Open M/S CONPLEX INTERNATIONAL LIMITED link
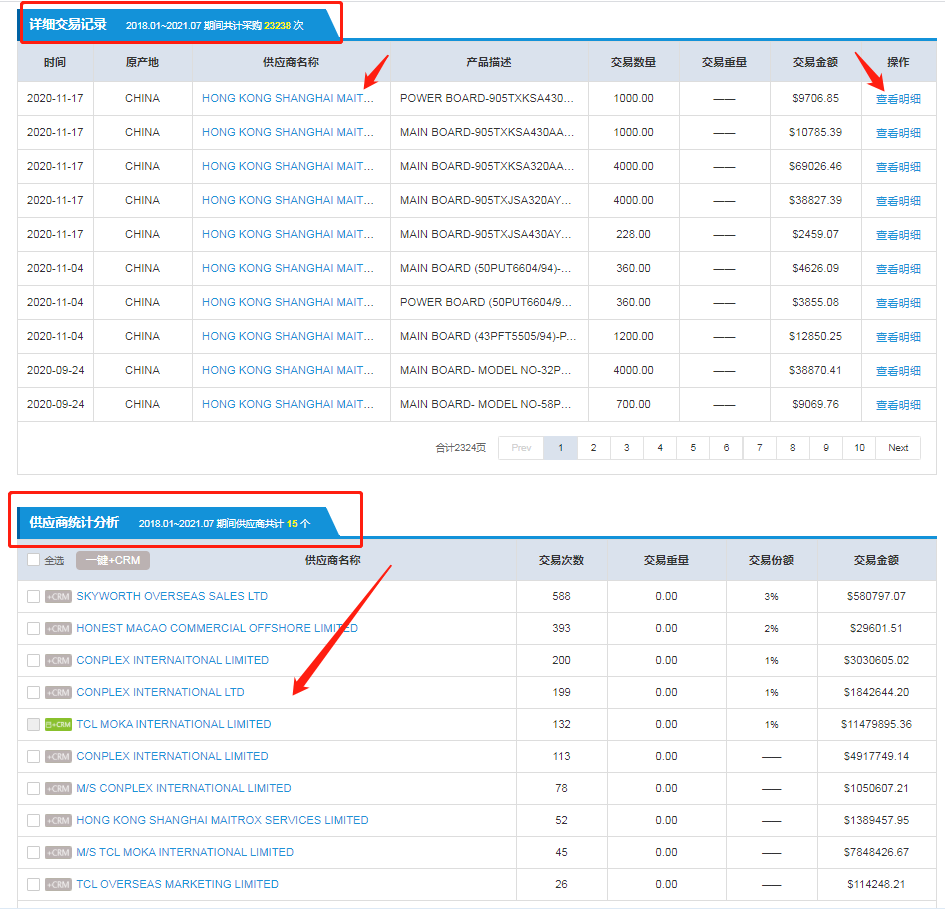Image resolution: width=945 pixels, height=909 pixels. click(184, 788)
